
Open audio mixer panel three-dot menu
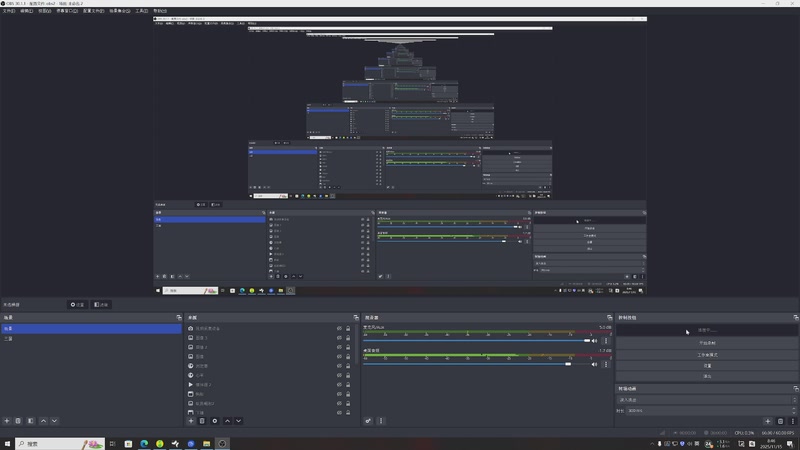pos(381,421)
